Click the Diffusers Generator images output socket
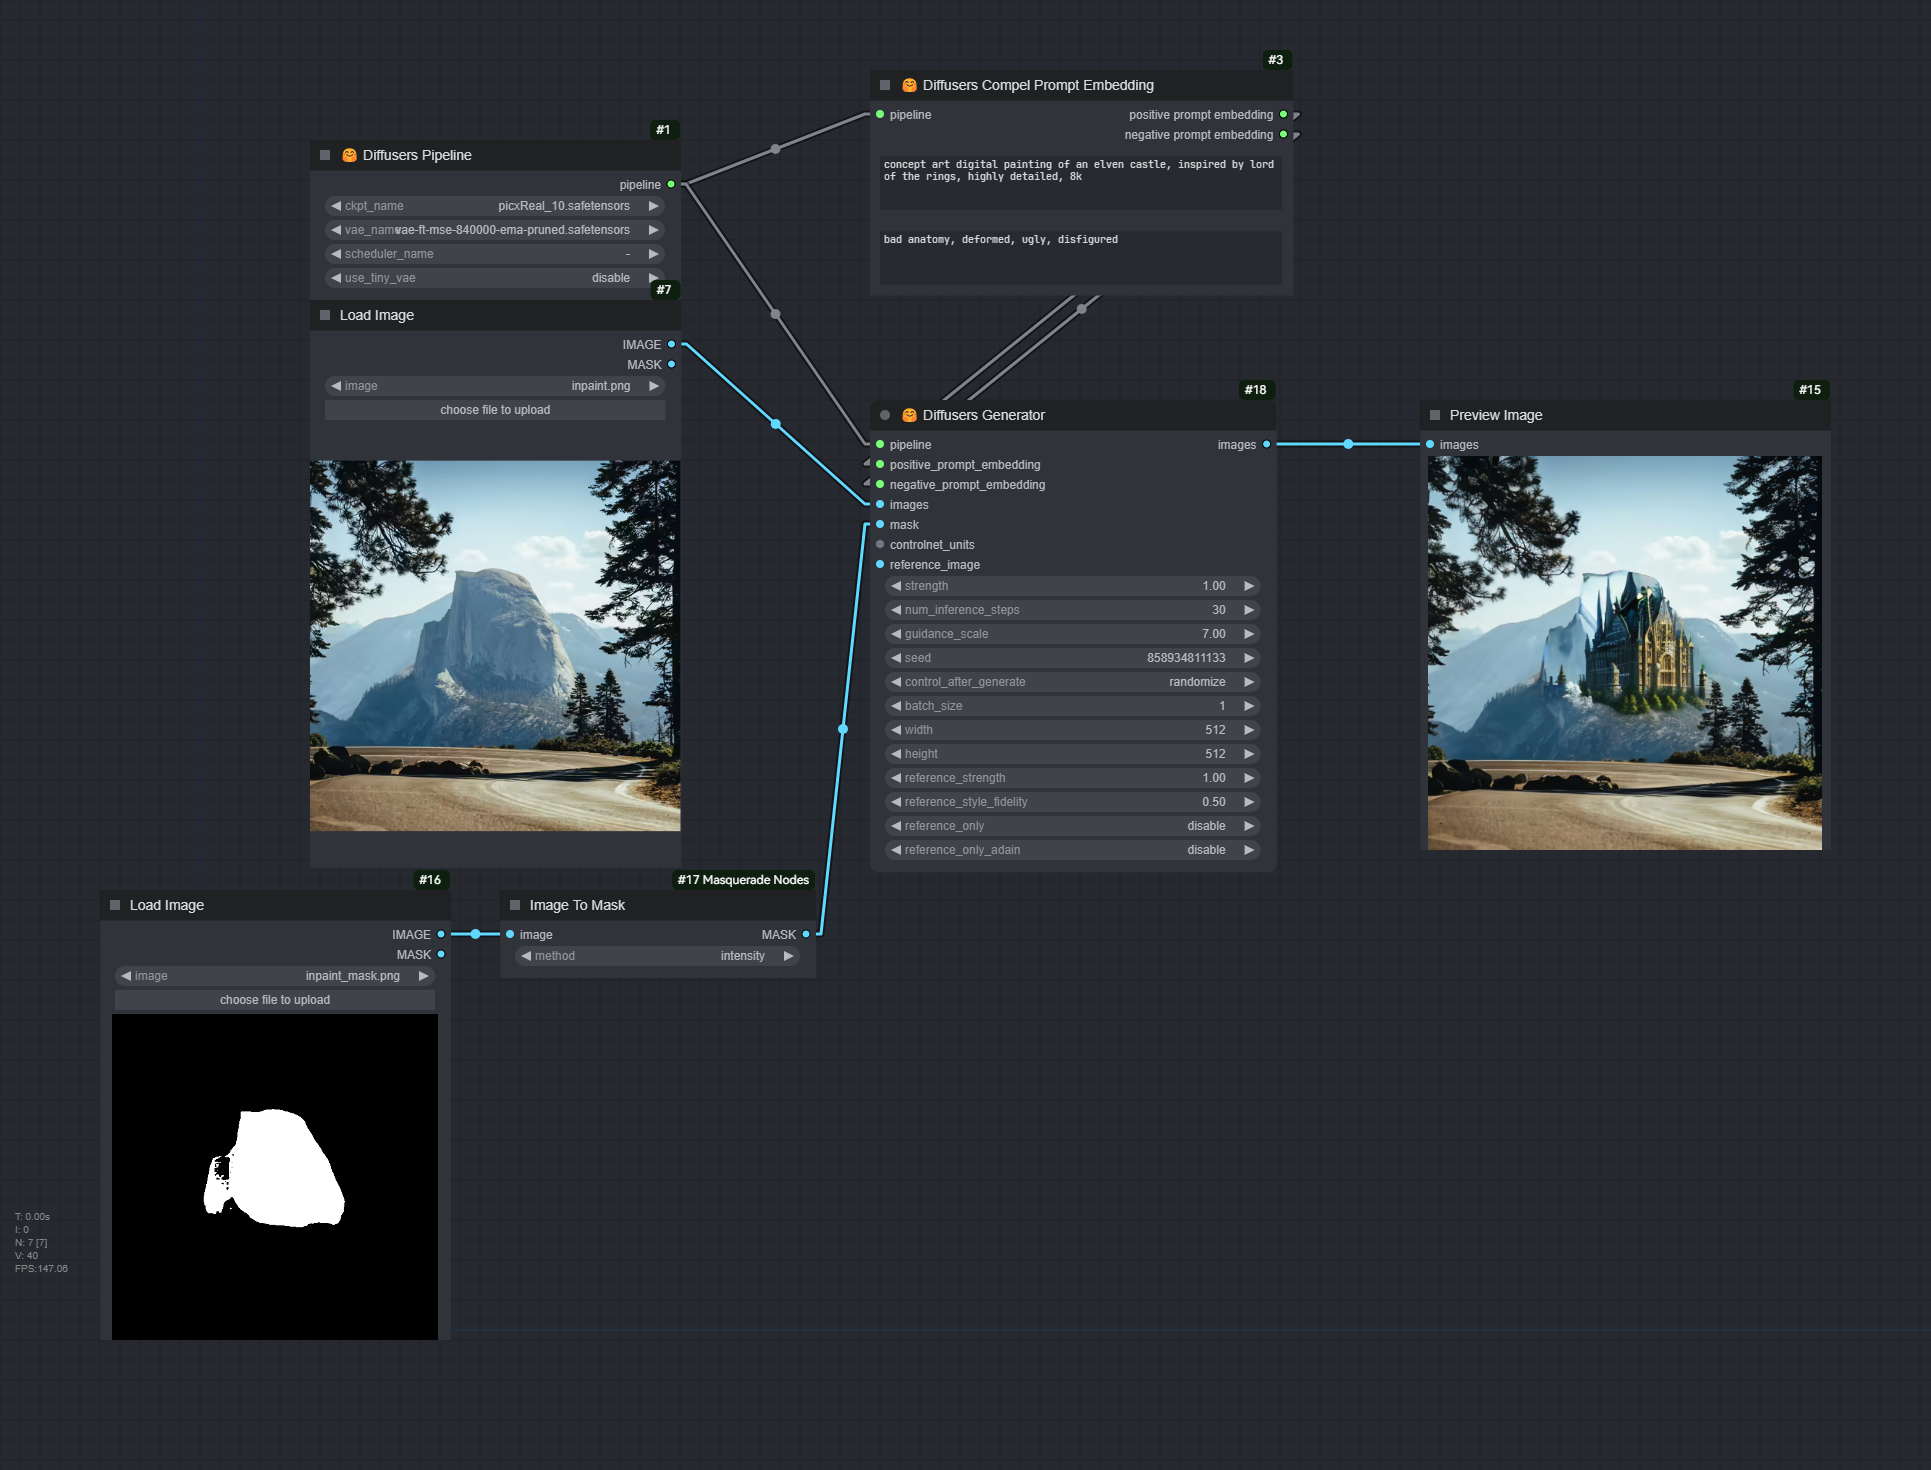The image size is (1931, 1470). [1267, 444]
